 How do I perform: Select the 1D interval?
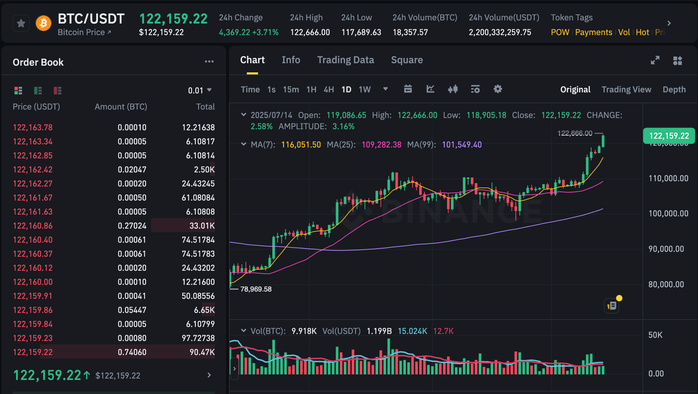point(346,89)
